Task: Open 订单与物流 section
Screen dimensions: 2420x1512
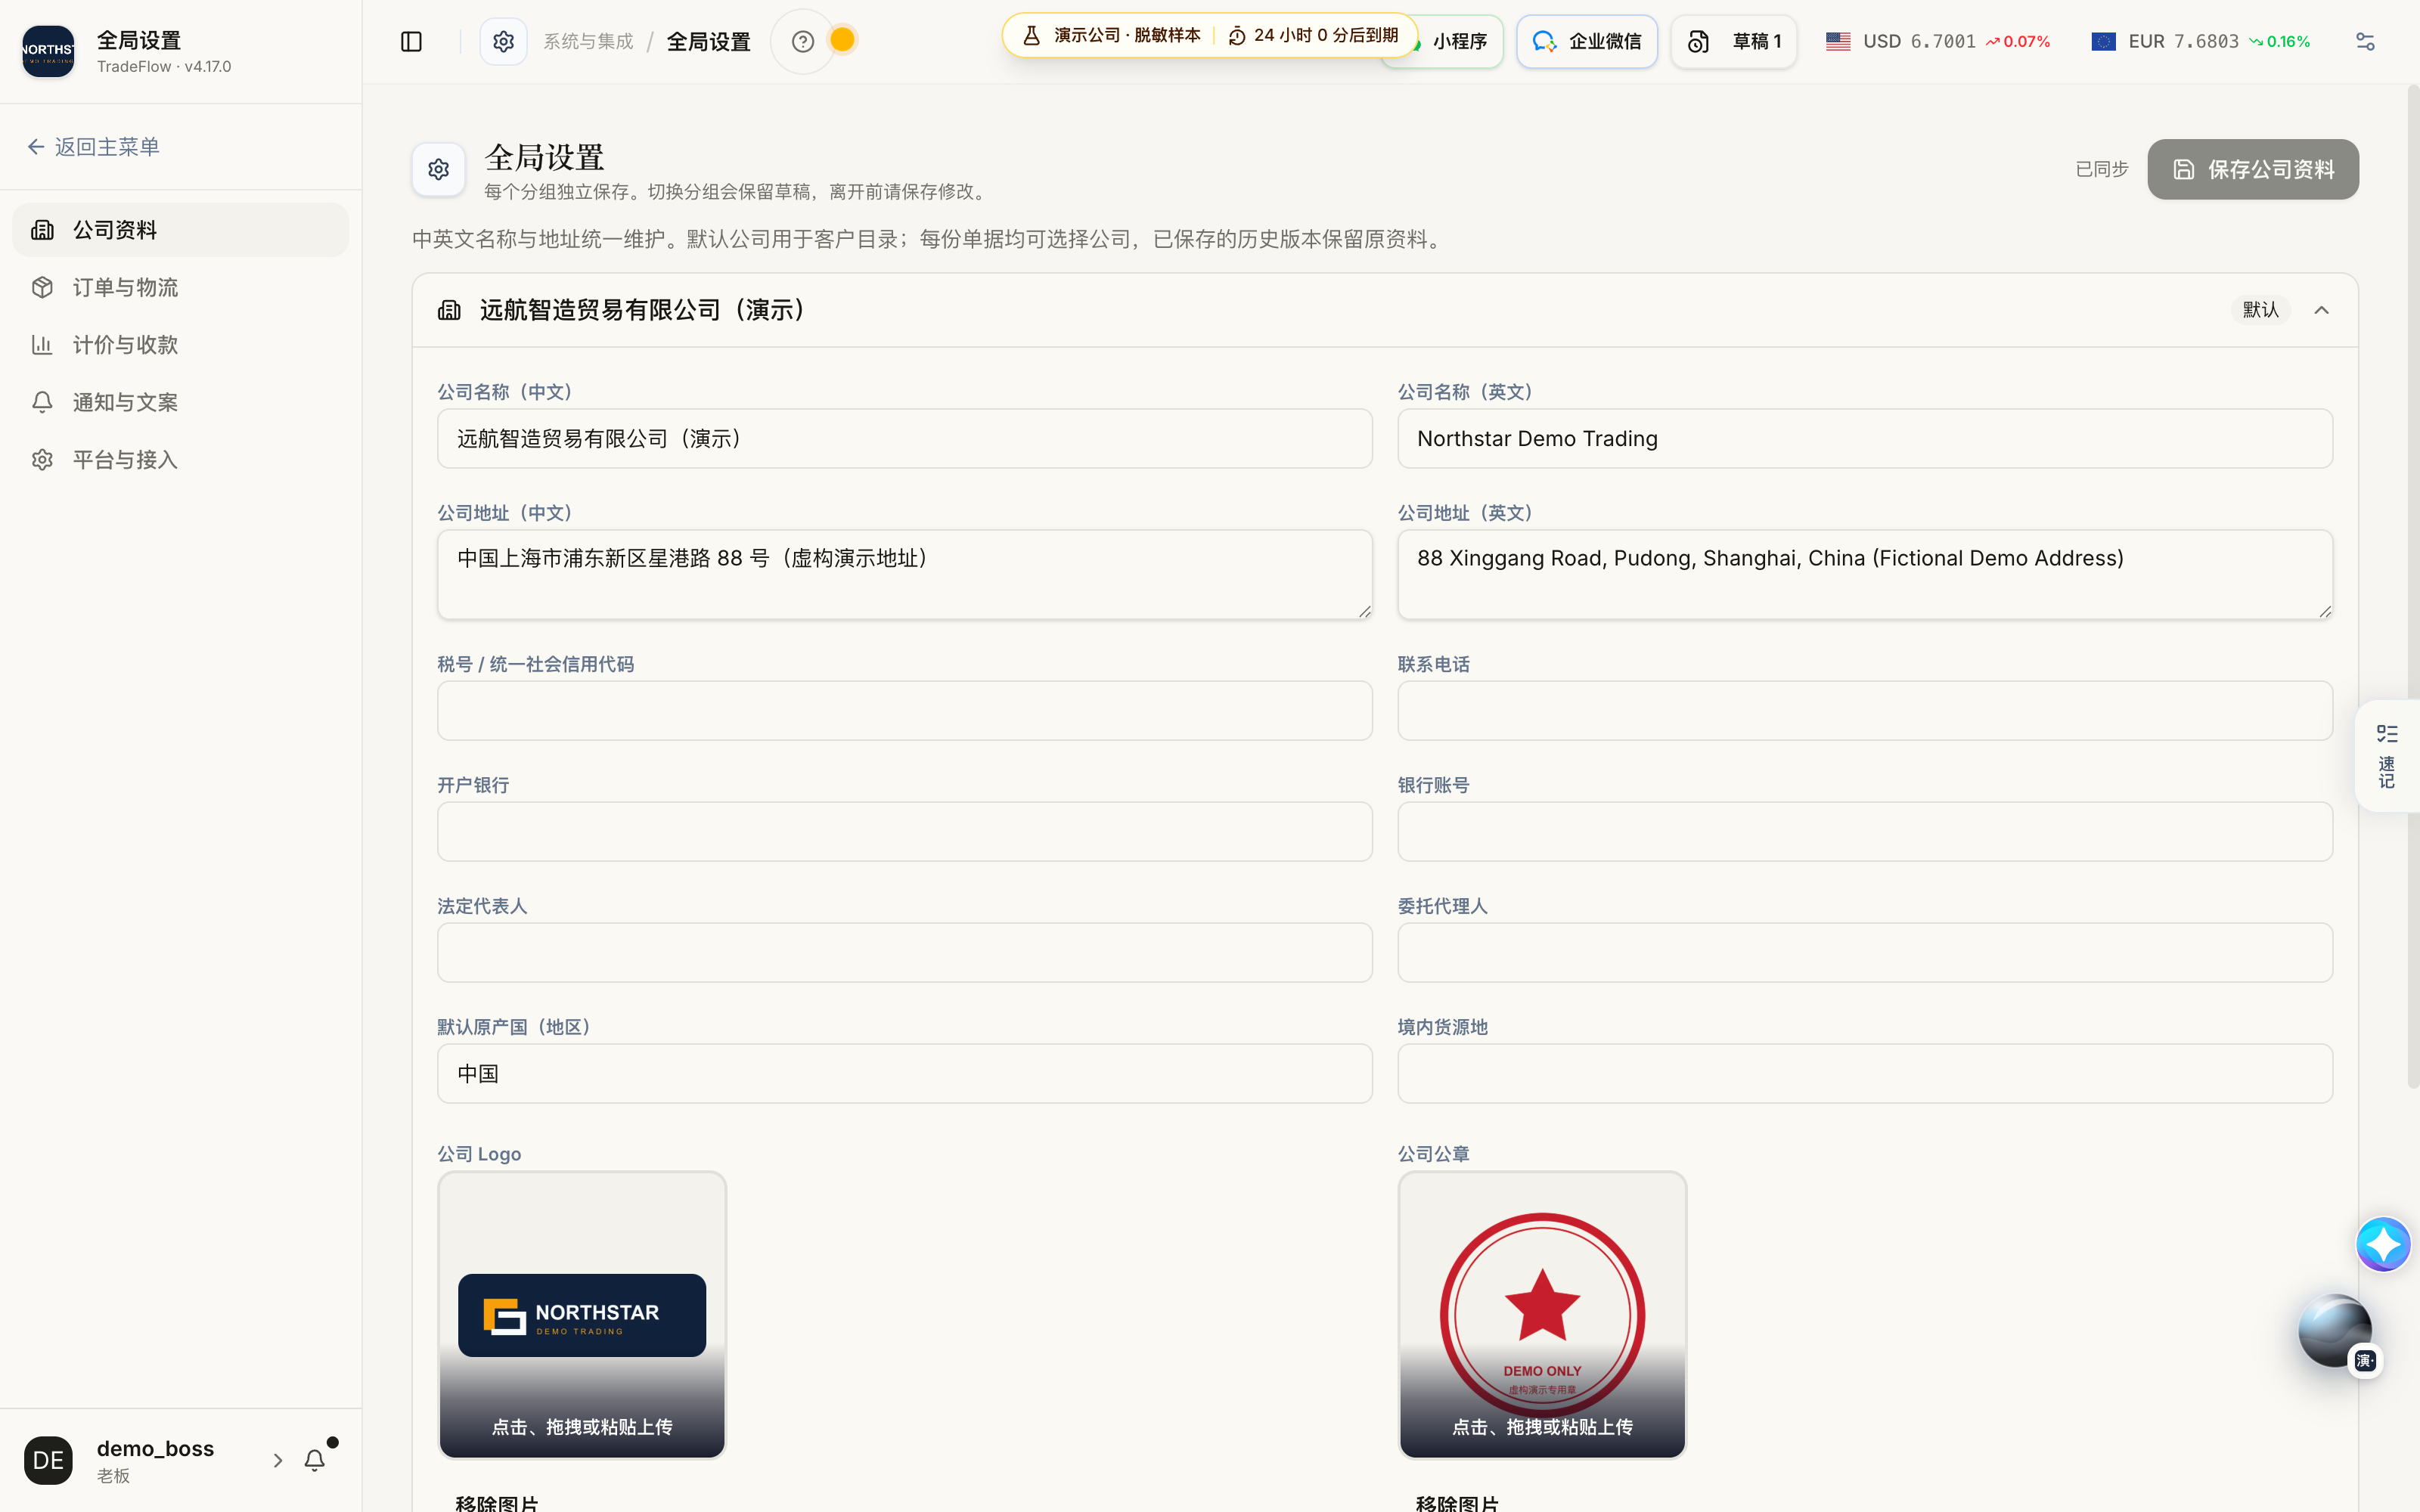Action: coord(181,287)
